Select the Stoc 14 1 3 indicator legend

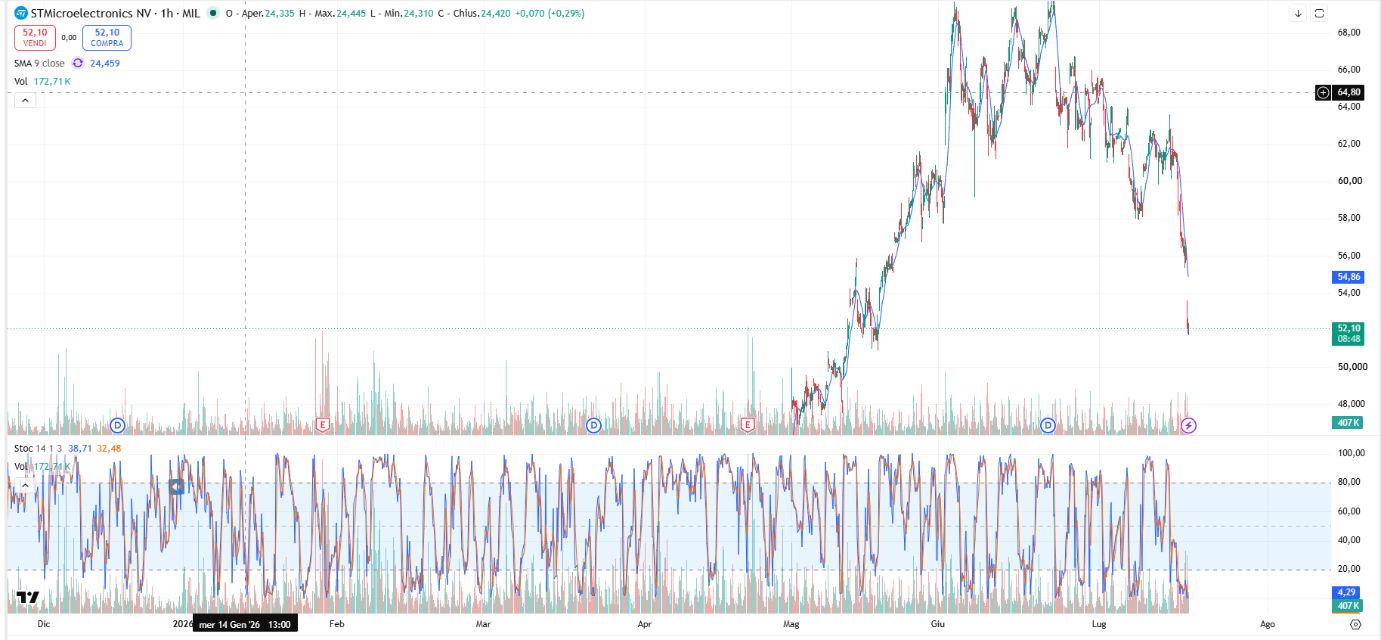click(38, 449)
